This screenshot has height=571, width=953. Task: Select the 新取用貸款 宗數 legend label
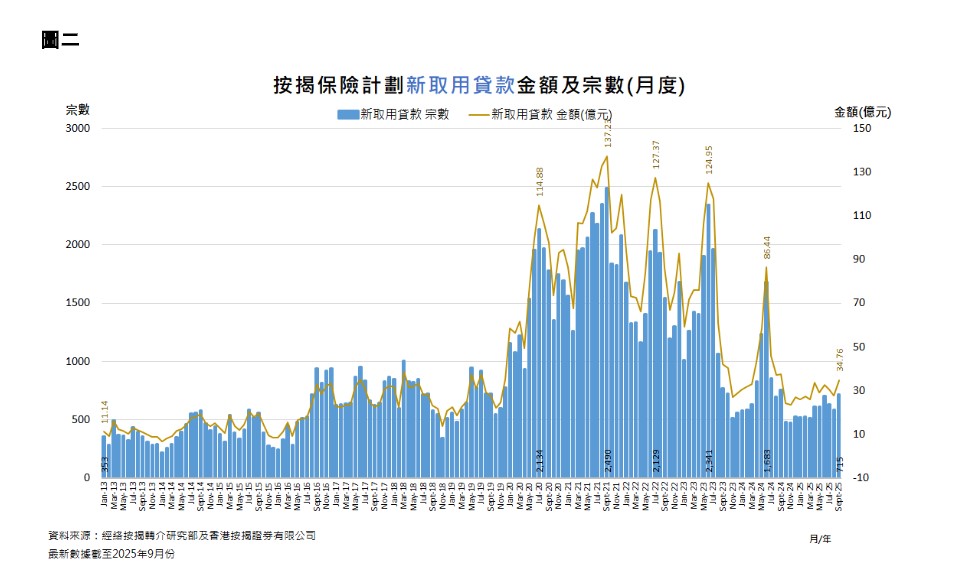pos(404,115)
